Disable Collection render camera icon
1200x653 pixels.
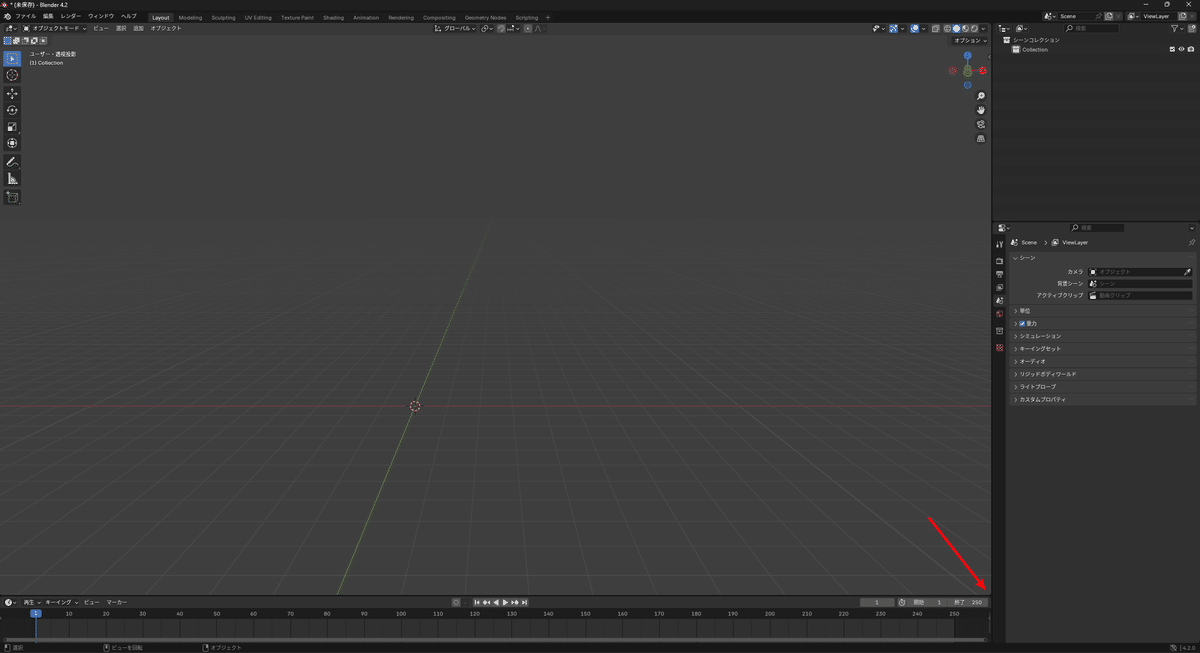(1191, 49)
